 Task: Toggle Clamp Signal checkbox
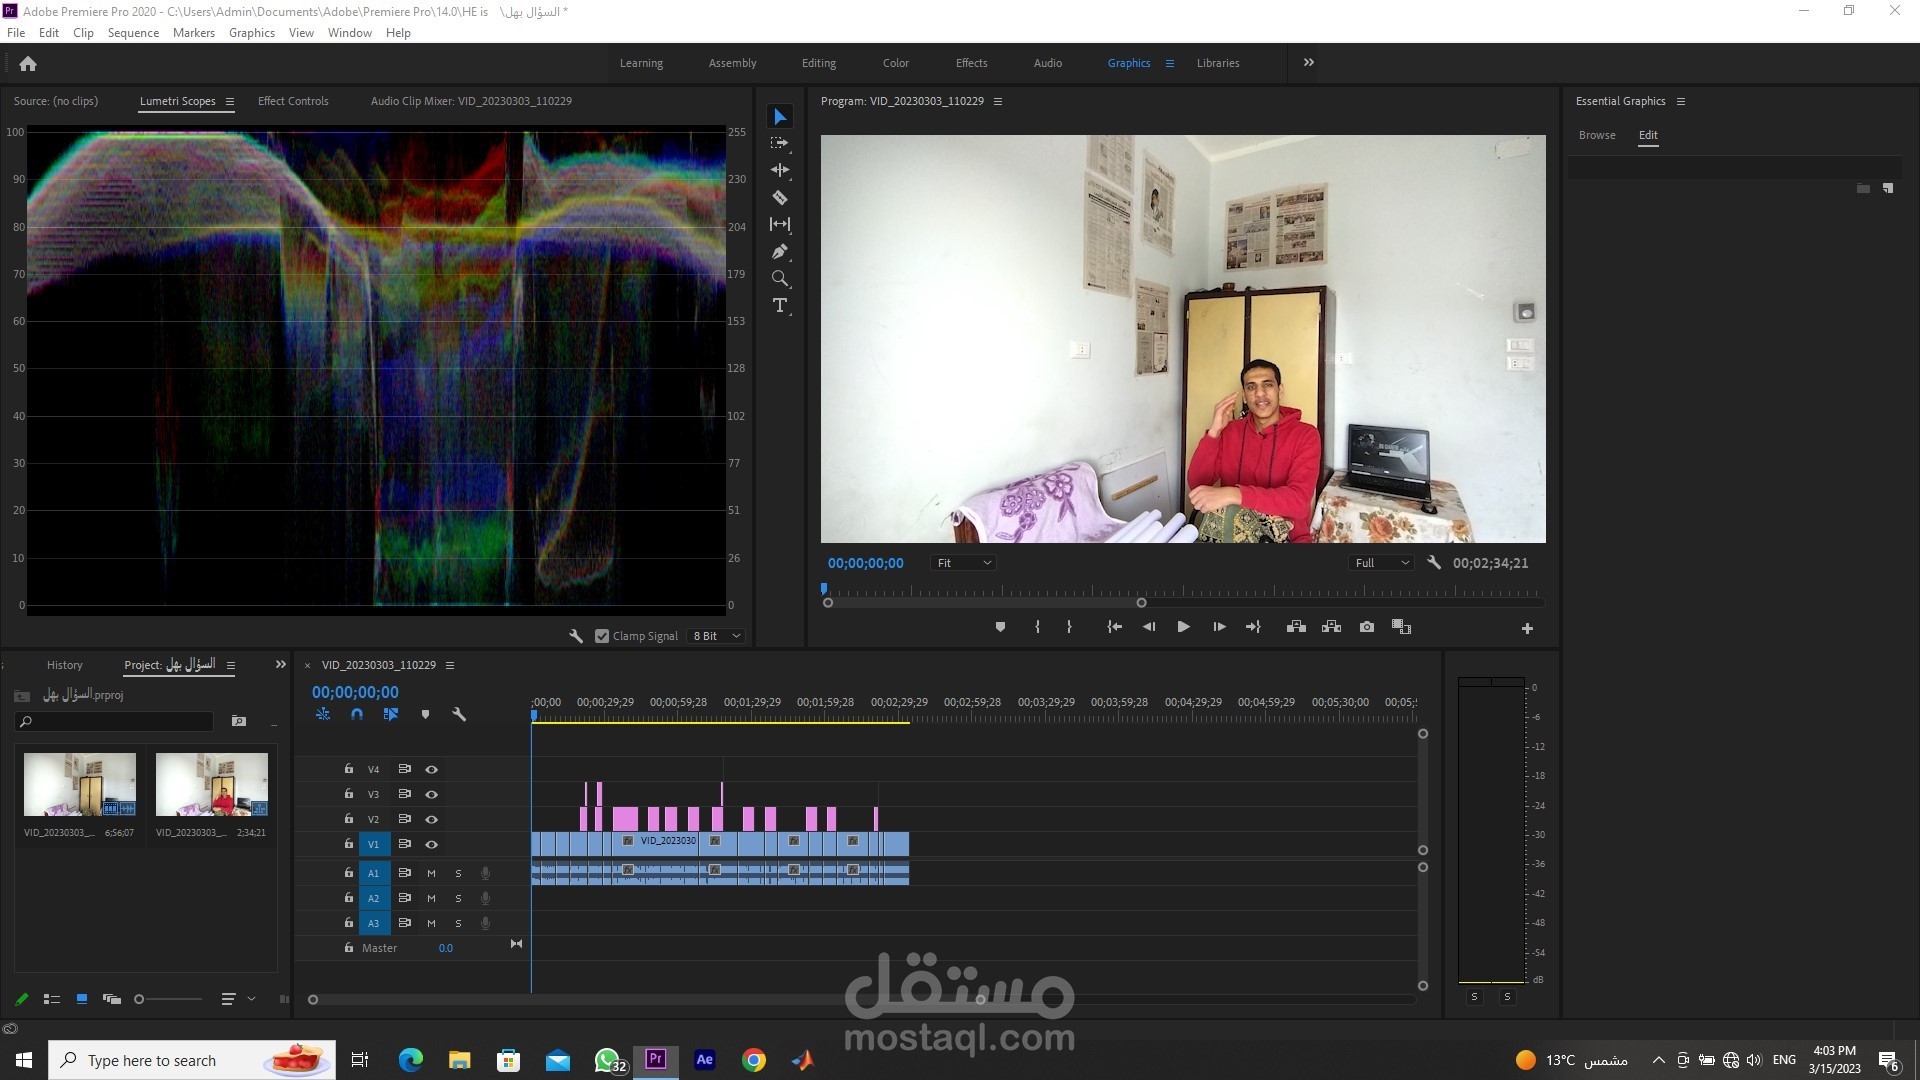pos(602,636)
